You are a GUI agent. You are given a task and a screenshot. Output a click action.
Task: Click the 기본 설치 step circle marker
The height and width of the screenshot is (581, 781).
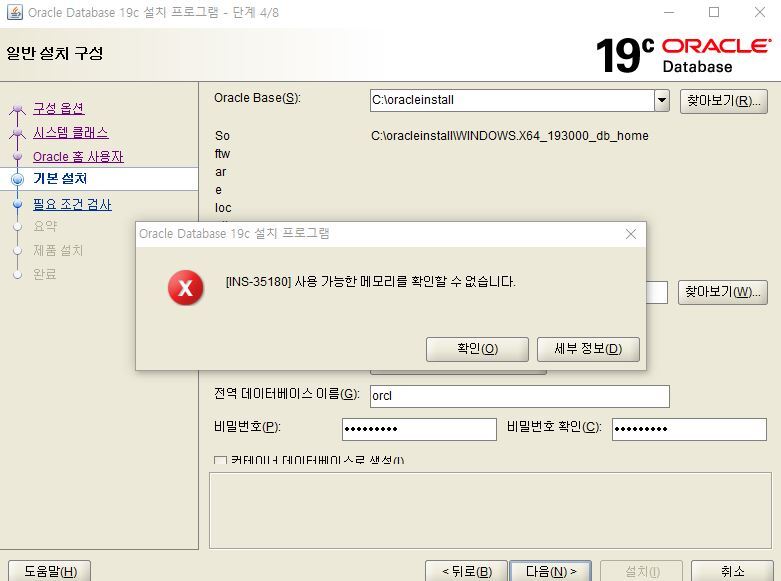(17, 179)
